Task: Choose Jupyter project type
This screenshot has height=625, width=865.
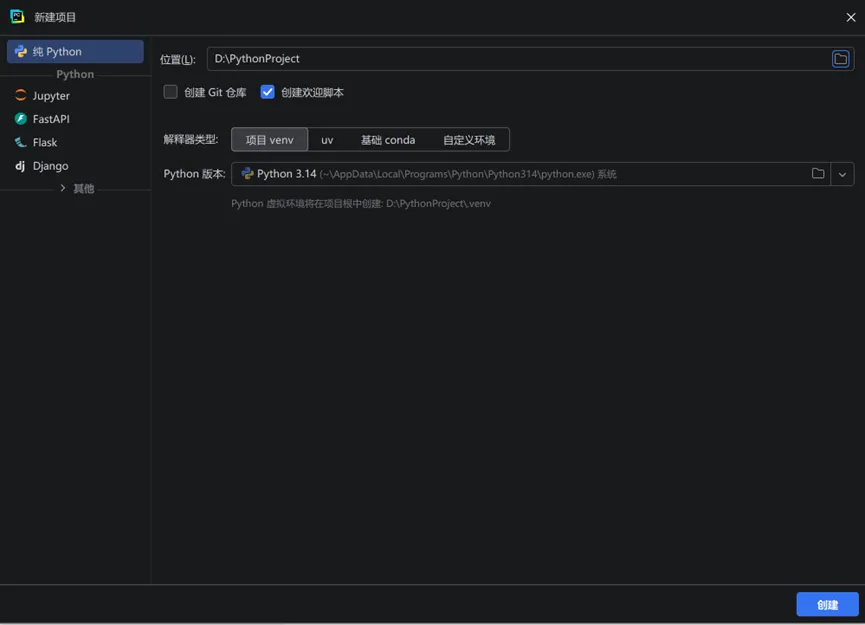Action: tap(75, 95)
